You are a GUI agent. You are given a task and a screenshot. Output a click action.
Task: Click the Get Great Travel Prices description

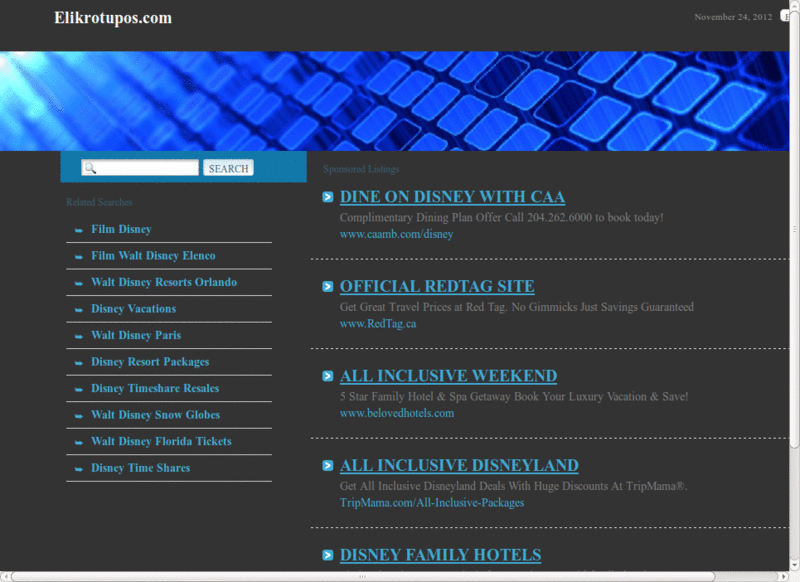517,307
